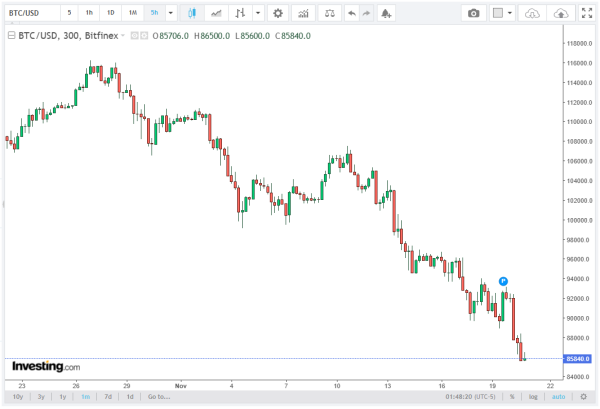Open the chart settings gear in top toolbar
This screenshot has width=600, height=409.
coord(277,13)
